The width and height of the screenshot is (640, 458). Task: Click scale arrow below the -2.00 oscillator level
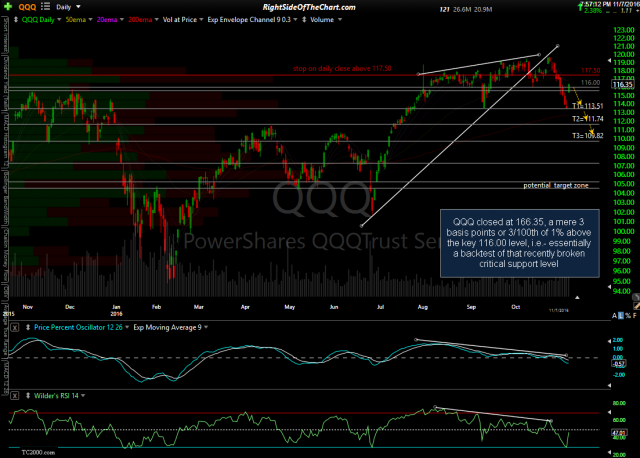click(610, 385)
